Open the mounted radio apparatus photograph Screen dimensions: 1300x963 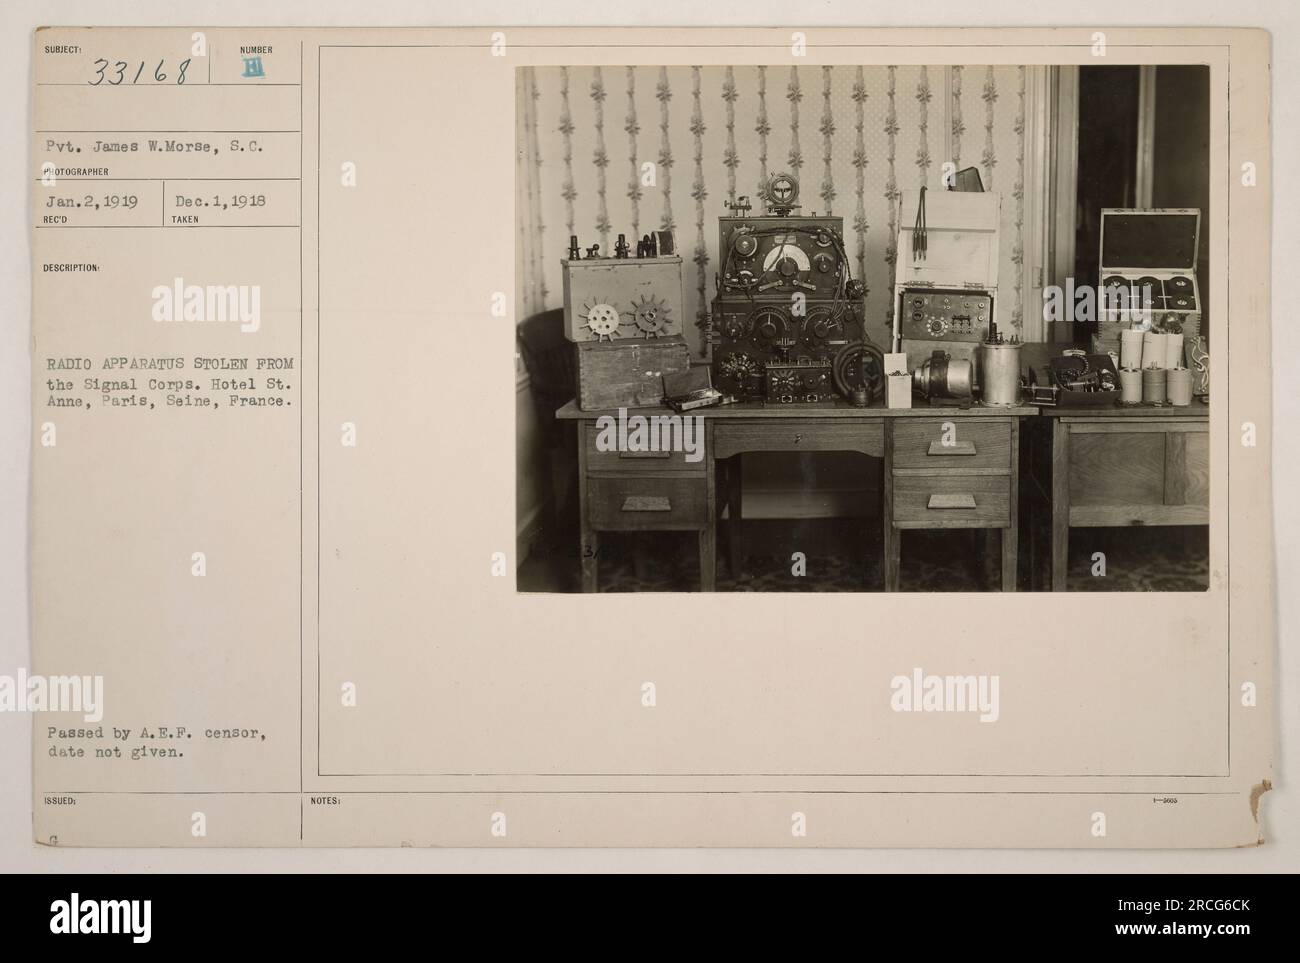pyautogui.click(x=862, y=329)
